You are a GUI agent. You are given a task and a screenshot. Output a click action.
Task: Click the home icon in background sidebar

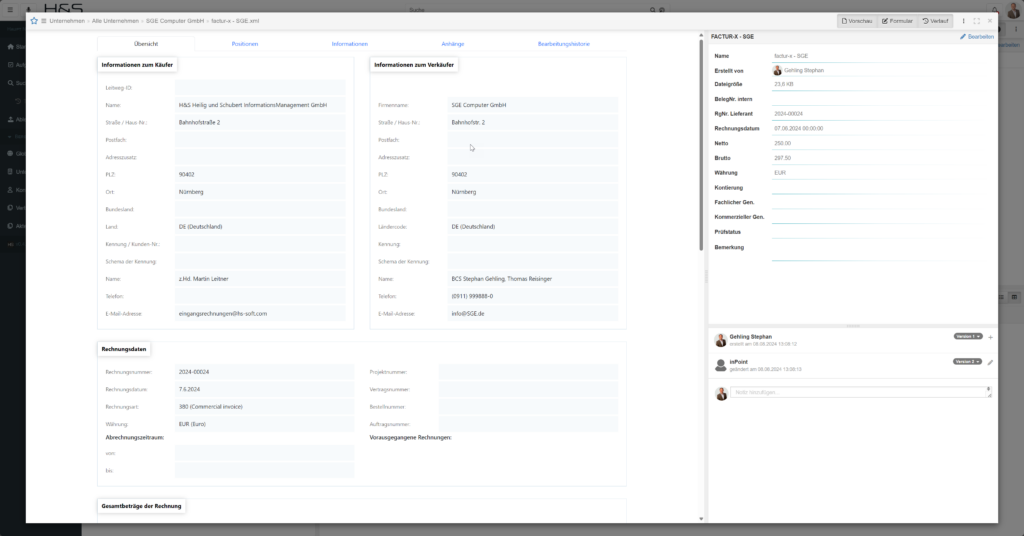10,47
